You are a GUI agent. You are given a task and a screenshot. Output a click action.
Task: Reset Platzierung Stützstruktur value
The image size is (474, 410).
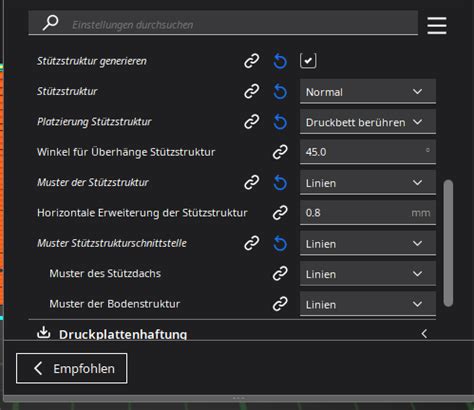(x=280, y=122)
